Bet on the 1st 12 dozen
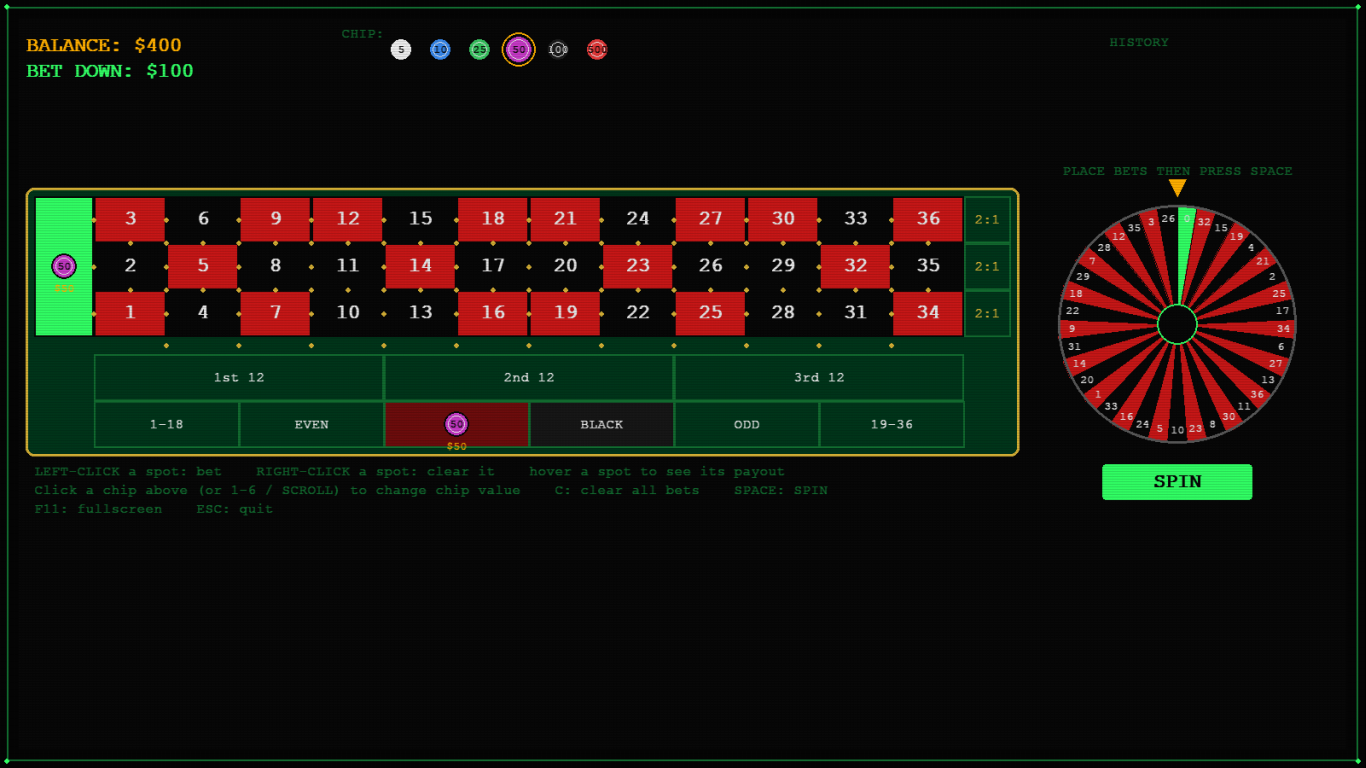This screenshot has width=1366, height=768. click(x=239, y=377)
